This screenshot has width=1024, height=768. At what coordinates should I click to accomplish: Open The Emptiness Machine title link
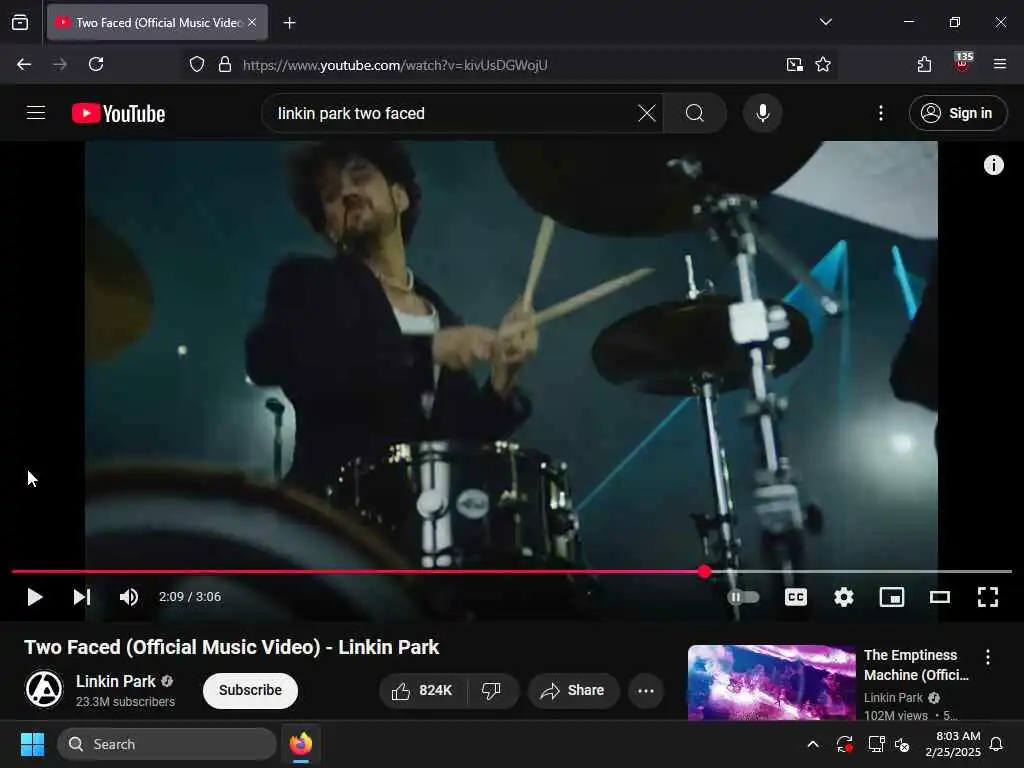tap(916, 665)
